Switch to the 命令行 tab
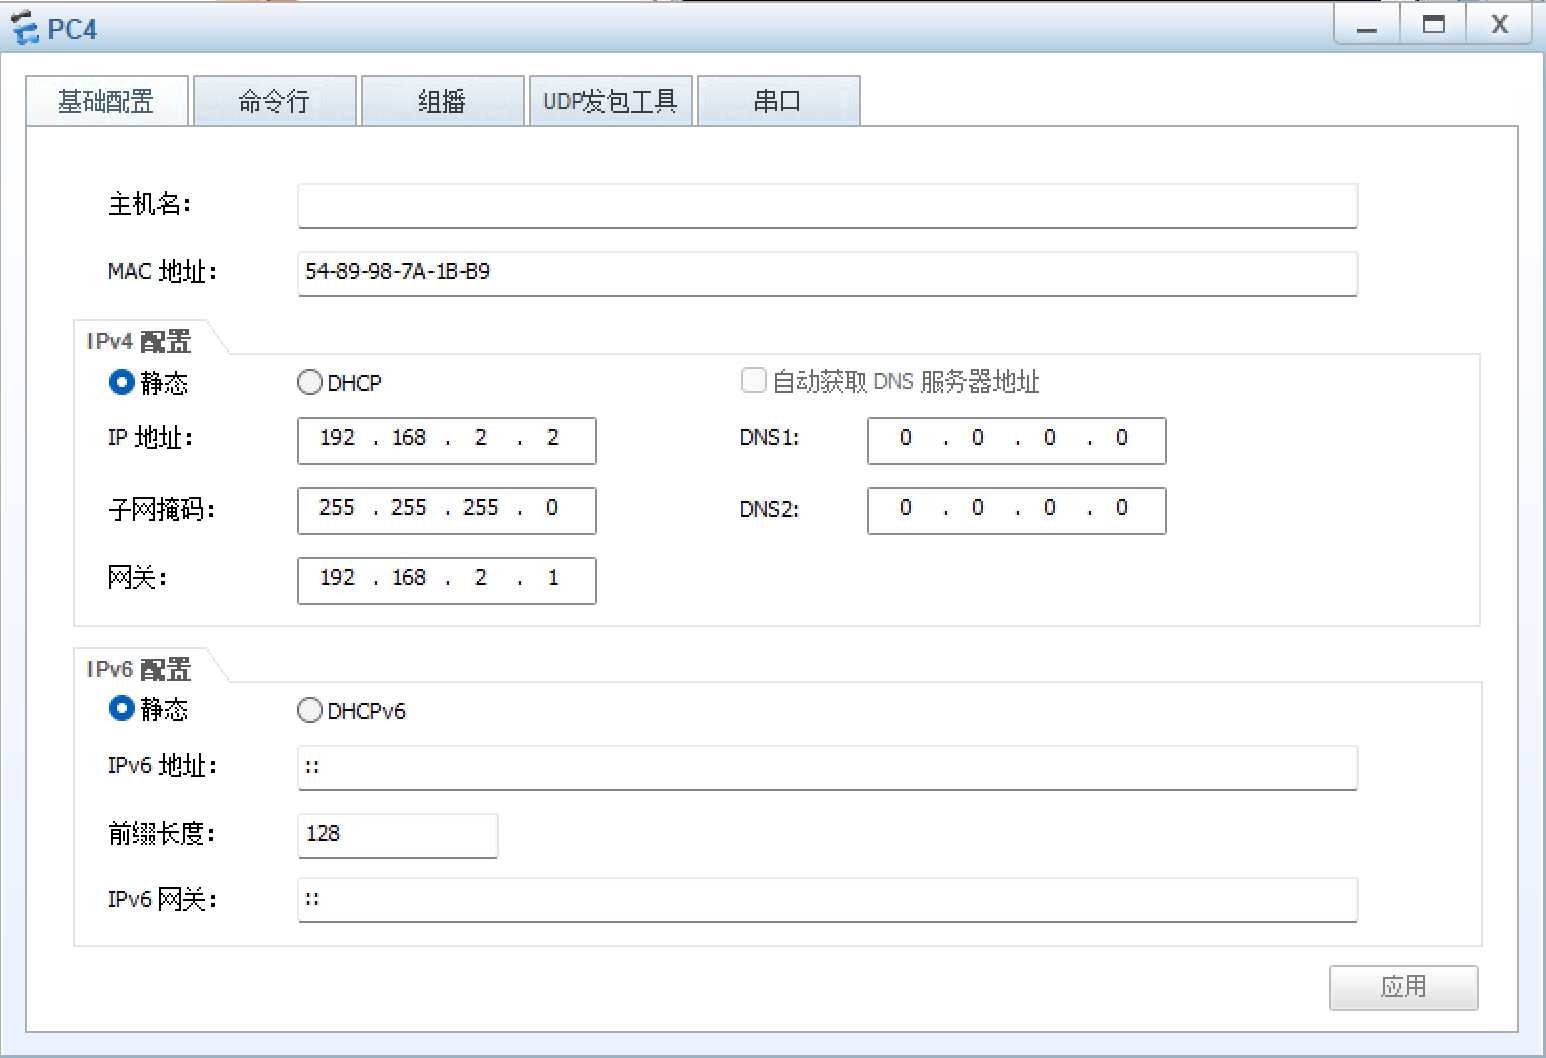Screen dimensions: 1546x1058 pos(274,100)
